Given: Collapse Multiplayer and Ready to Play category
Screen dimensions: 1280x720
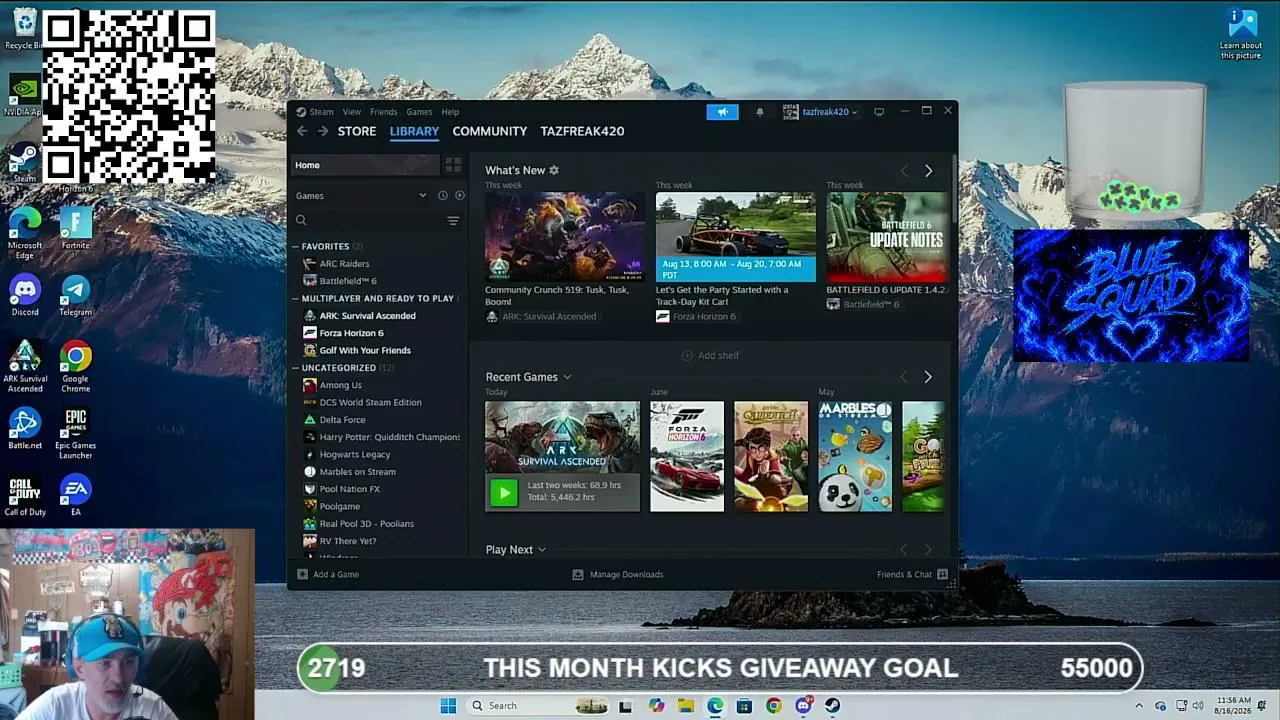Looking at the screenshot, I should click(295, 298).
